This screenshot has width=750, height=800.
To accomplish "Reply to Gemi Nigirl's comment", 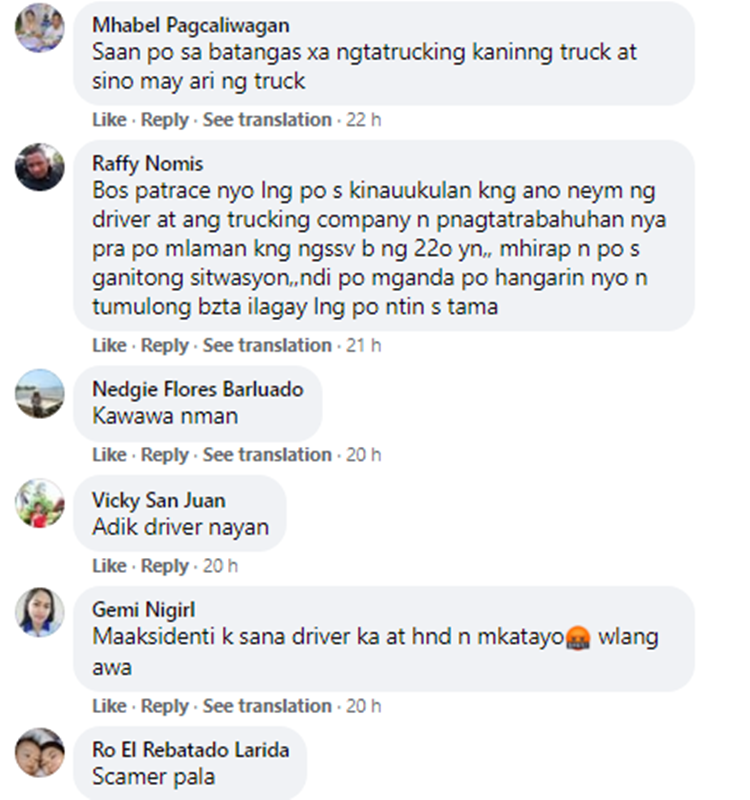I will pyautogui.click(x=164, y=706).
